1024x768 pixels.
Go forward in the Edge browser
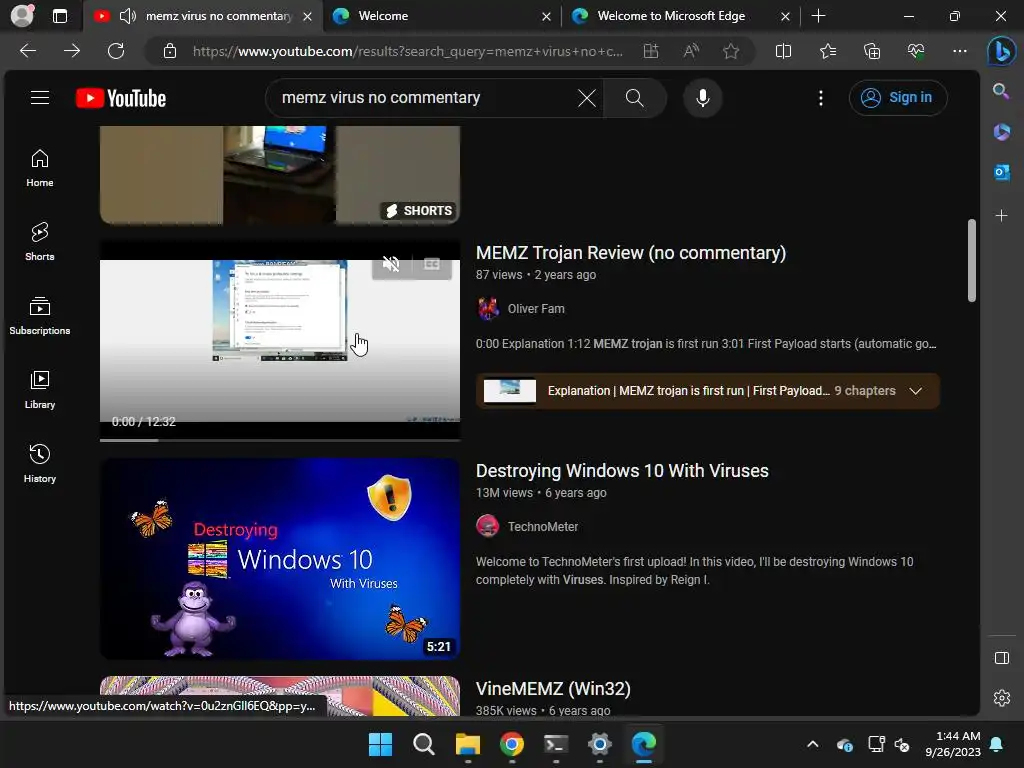coord(72,51)
